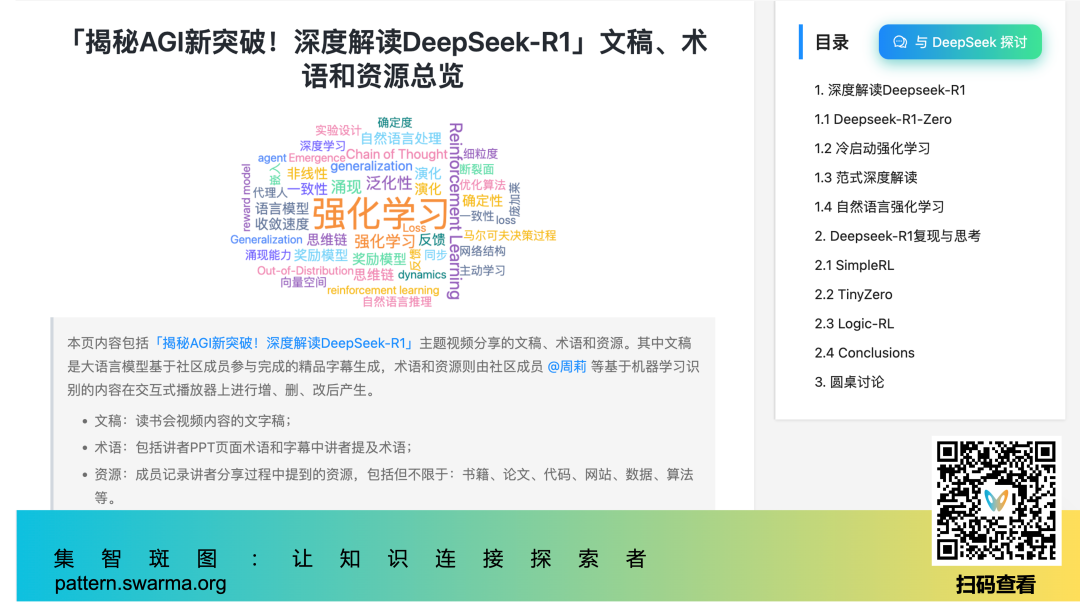Screen dimensions: 1080x608
Task: Click 自然语言推理 in the word cloud
Action: pyautogui.click(x=397, y=302)
